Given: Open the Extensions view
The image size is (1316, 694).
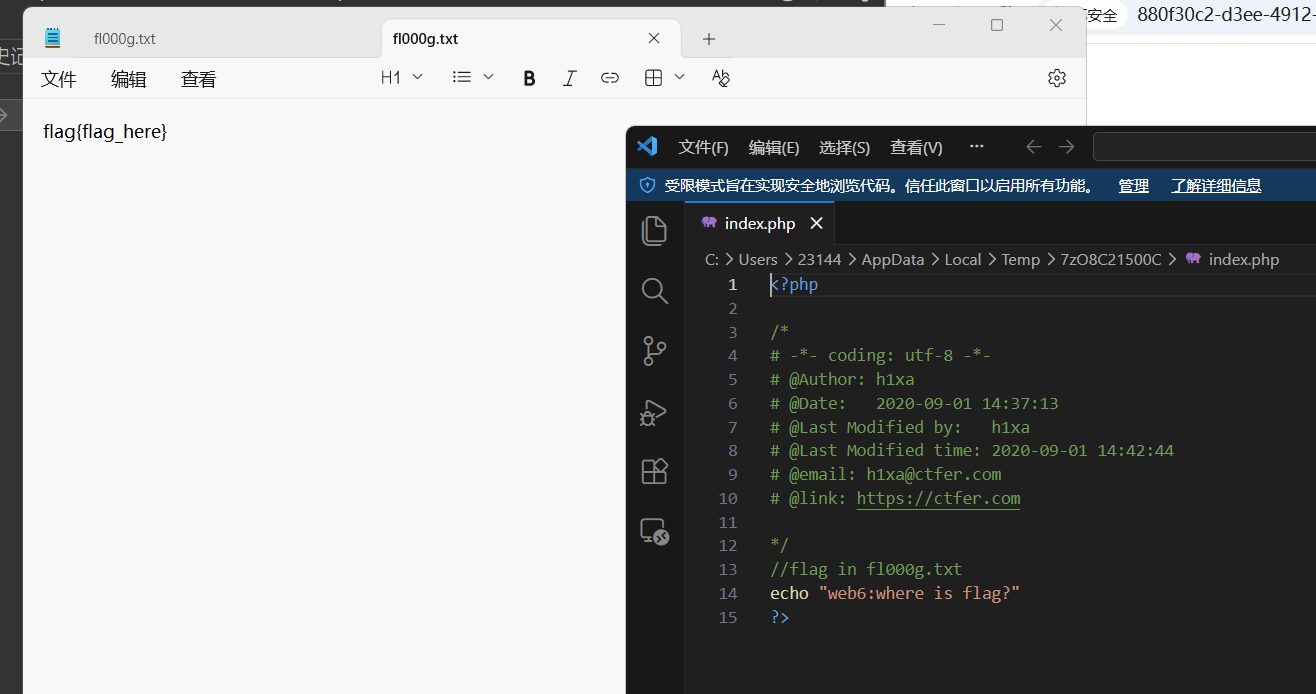Looking at the screenshot, I should 654,471.
